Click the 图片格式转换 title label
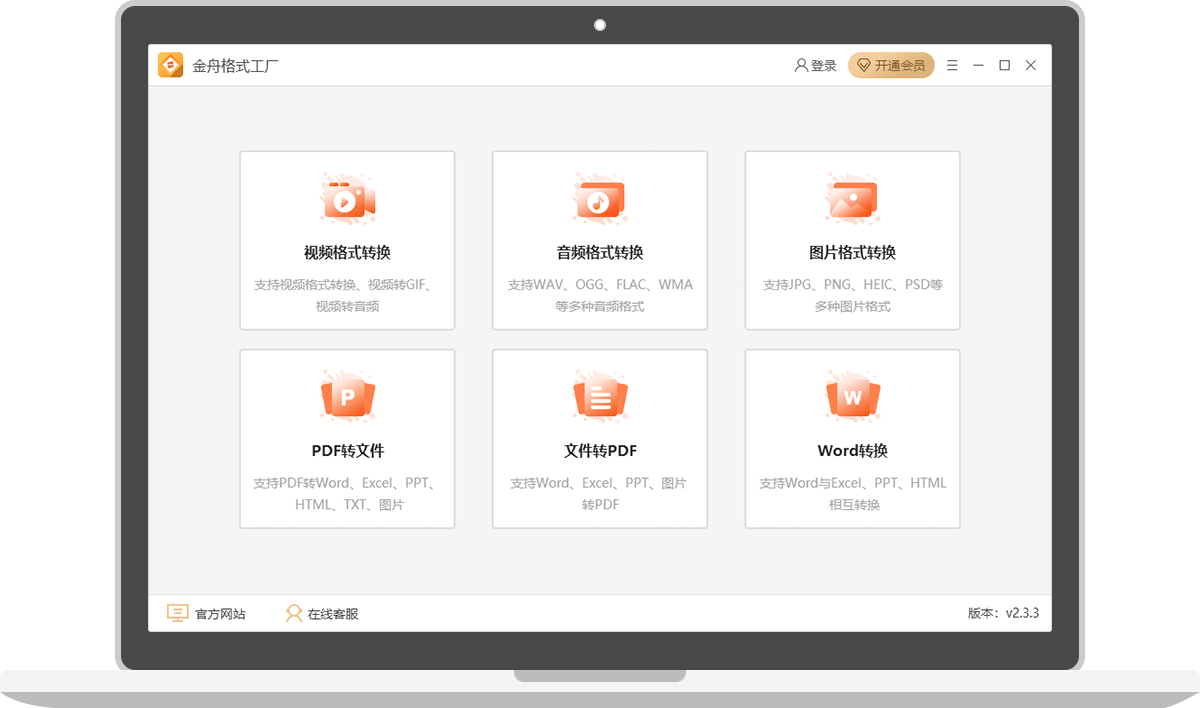The image size is (1200, 708). (x=852, y=252)
